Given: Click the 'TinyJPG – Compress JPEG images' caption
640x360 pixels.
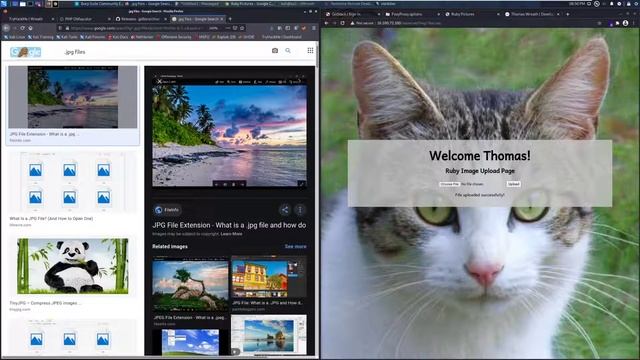Looking at the screenshot, I should [44, 303].
